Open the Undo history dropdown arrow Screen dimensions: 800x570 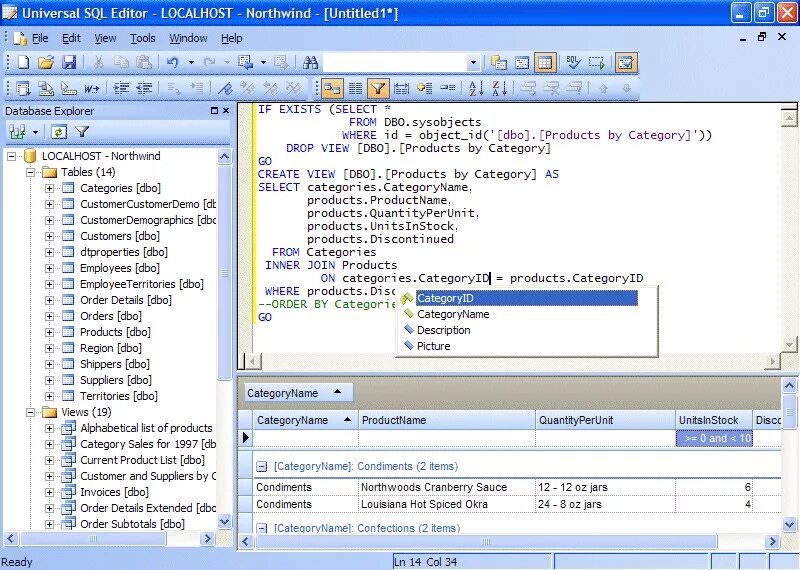(191, 62)
